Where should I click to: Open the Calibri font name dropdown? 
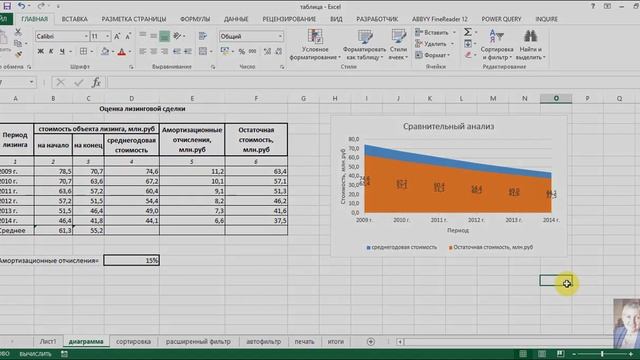tap(86, 36)
